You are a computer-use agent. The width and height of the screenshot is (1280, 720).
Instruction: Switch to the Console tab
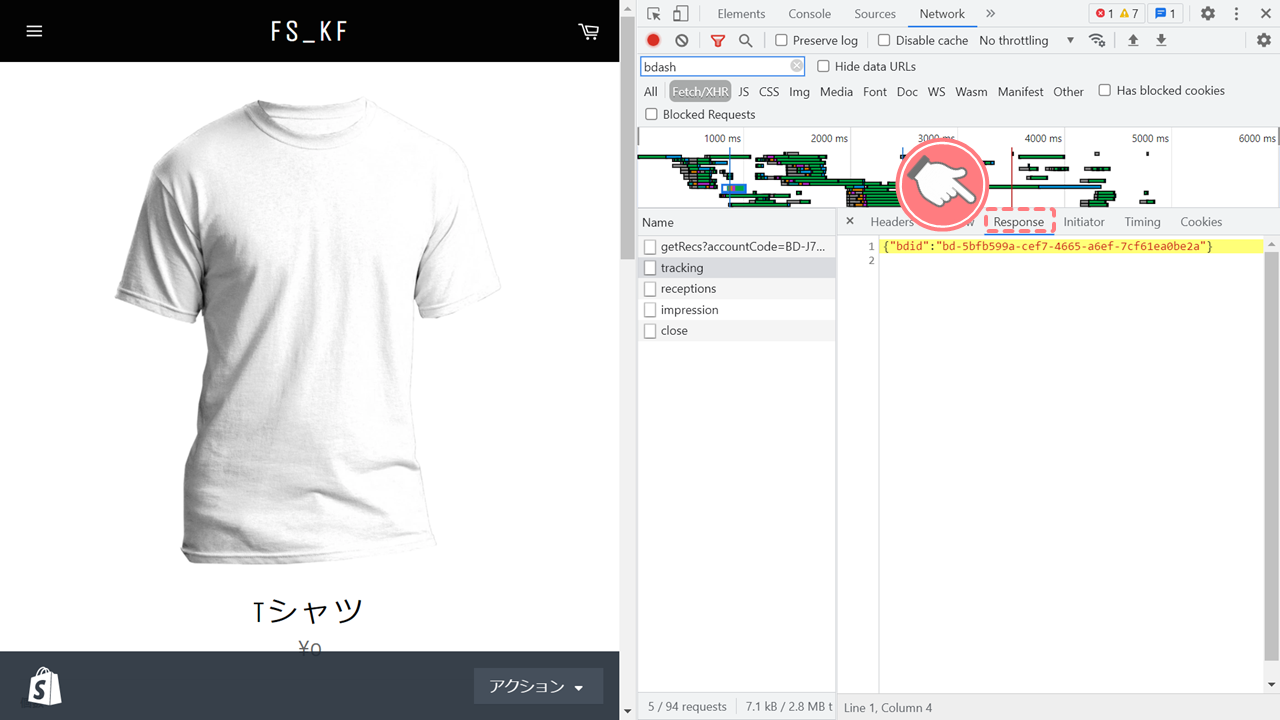pos(809,14)
